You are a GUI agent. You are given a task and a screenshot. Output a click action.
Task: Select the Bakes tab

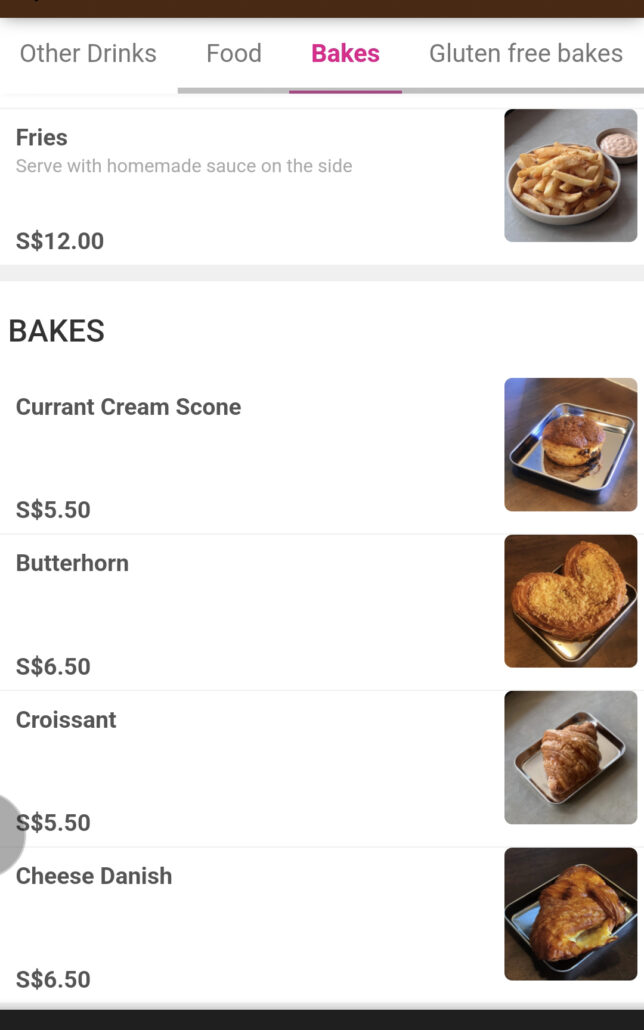tap(345, 53)
